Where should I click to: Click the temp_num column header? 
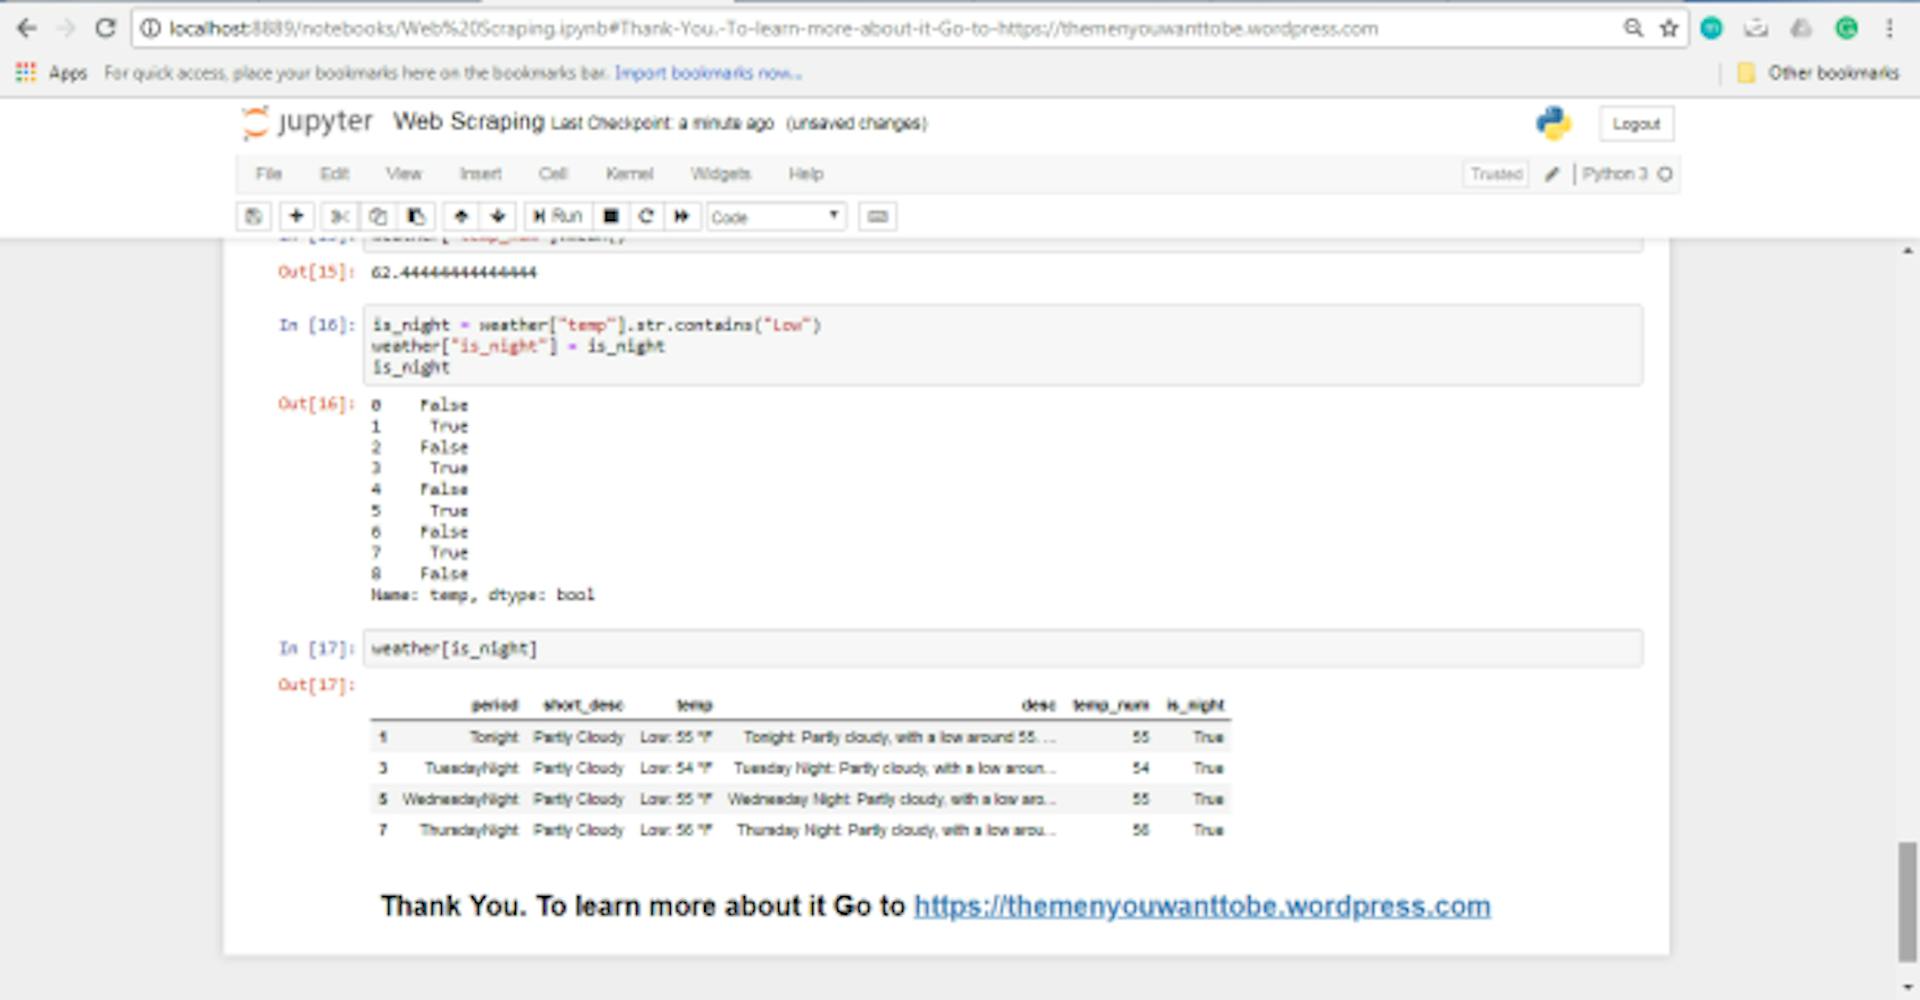[x=1111, y=705]
